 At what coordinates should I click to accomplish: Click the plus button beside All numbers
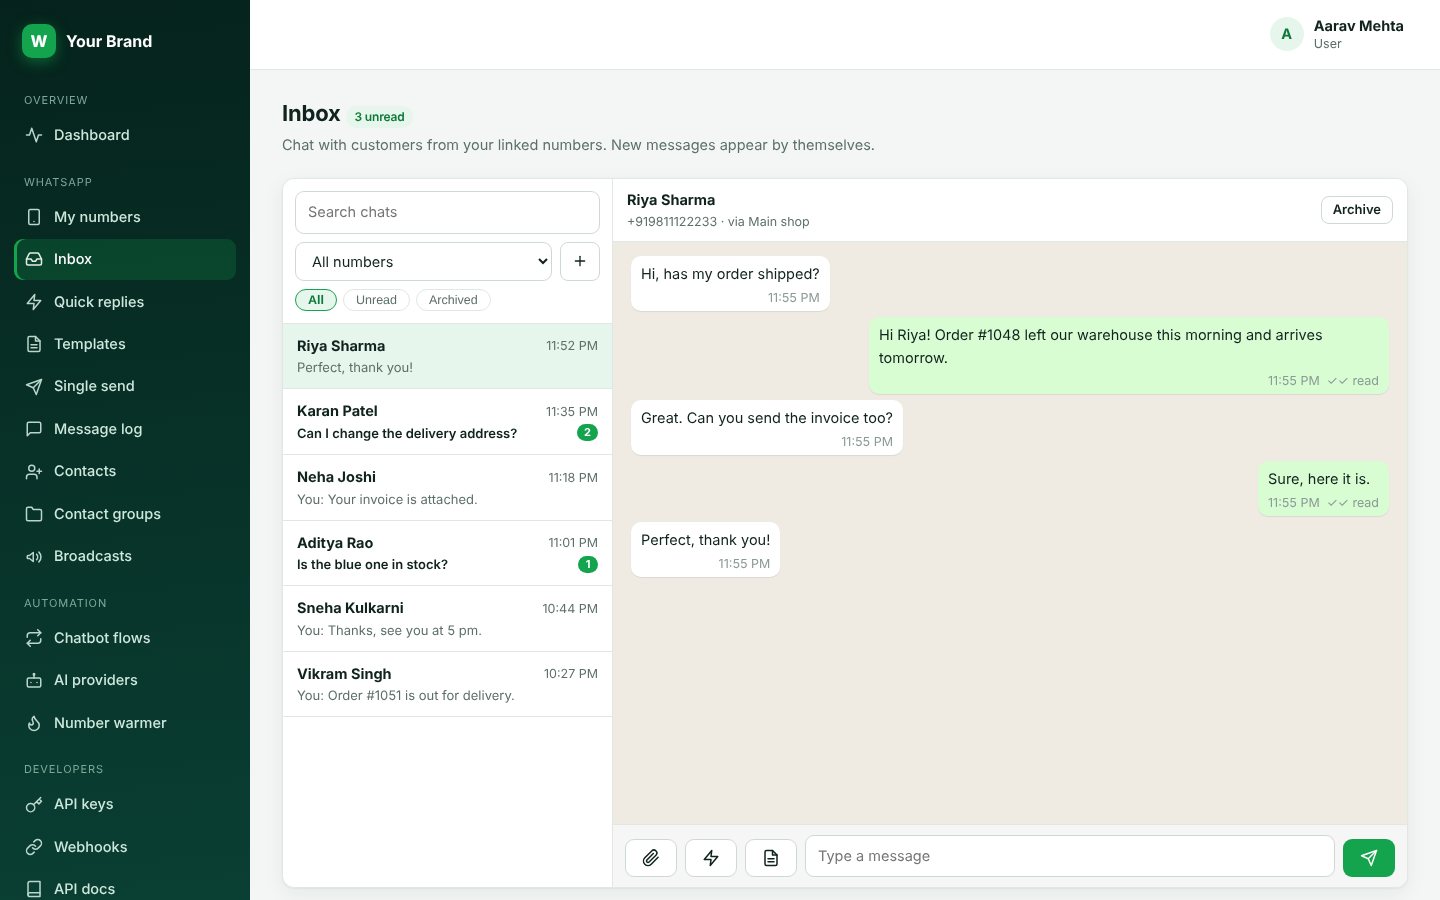[x=580, y=261]
